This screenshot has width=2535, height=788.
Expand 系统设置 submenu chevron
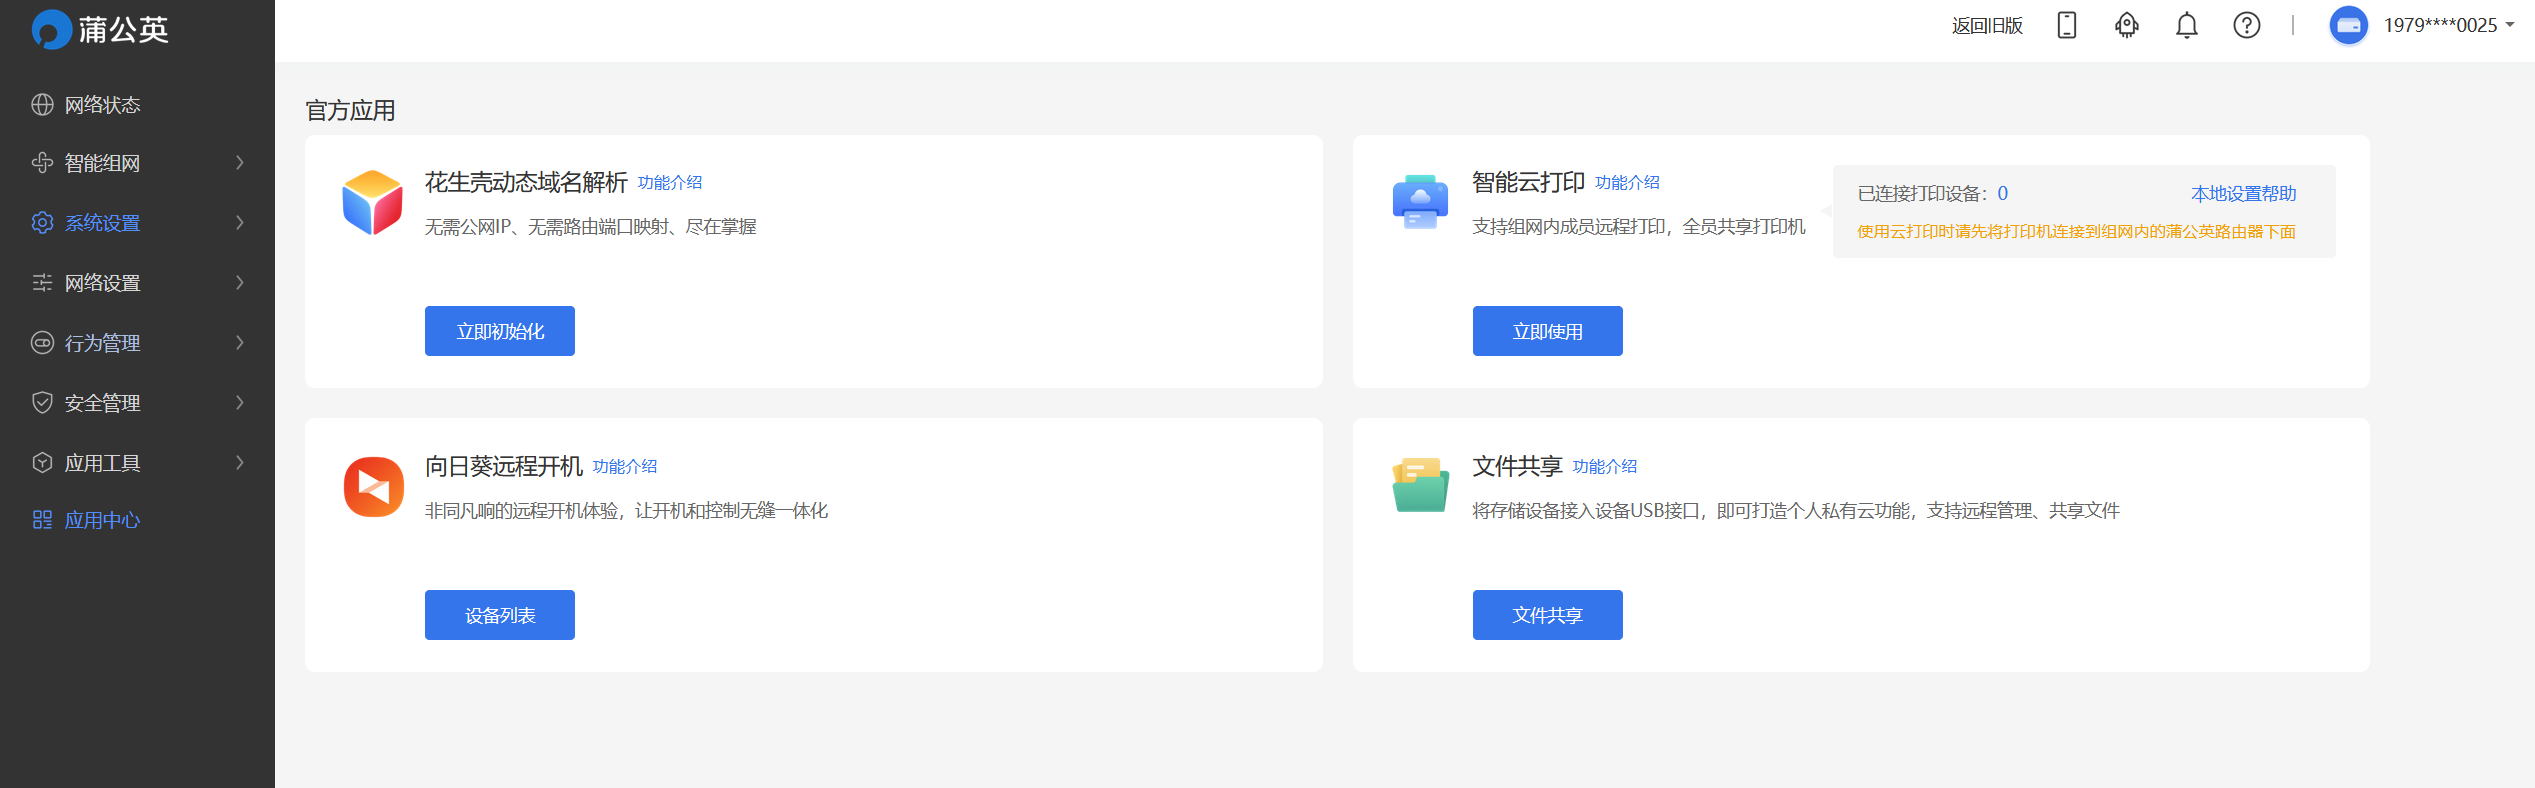coord(240,223)
